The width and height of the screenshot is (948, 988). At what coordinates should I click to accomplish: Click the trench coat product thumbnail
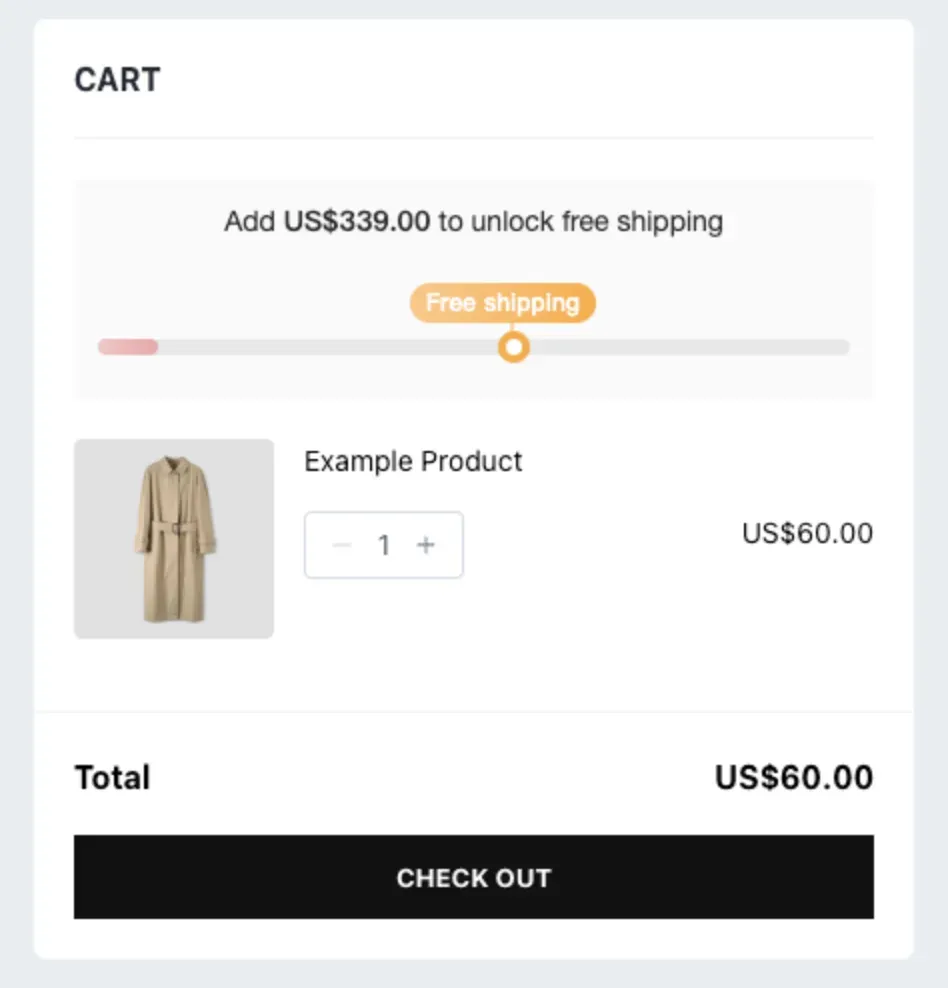tap(174, 538)
